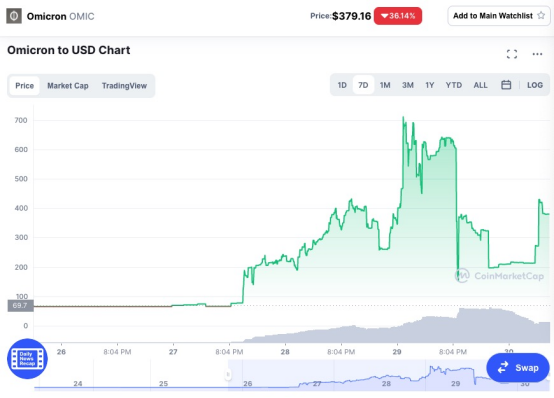Click the star icon in watchlist button

(541, 16)
